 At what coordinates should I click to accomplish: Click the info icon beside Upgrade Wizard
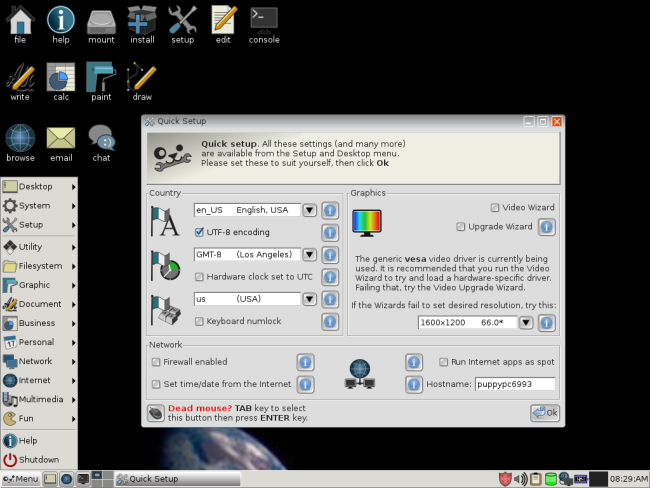(x=546, y=227)
